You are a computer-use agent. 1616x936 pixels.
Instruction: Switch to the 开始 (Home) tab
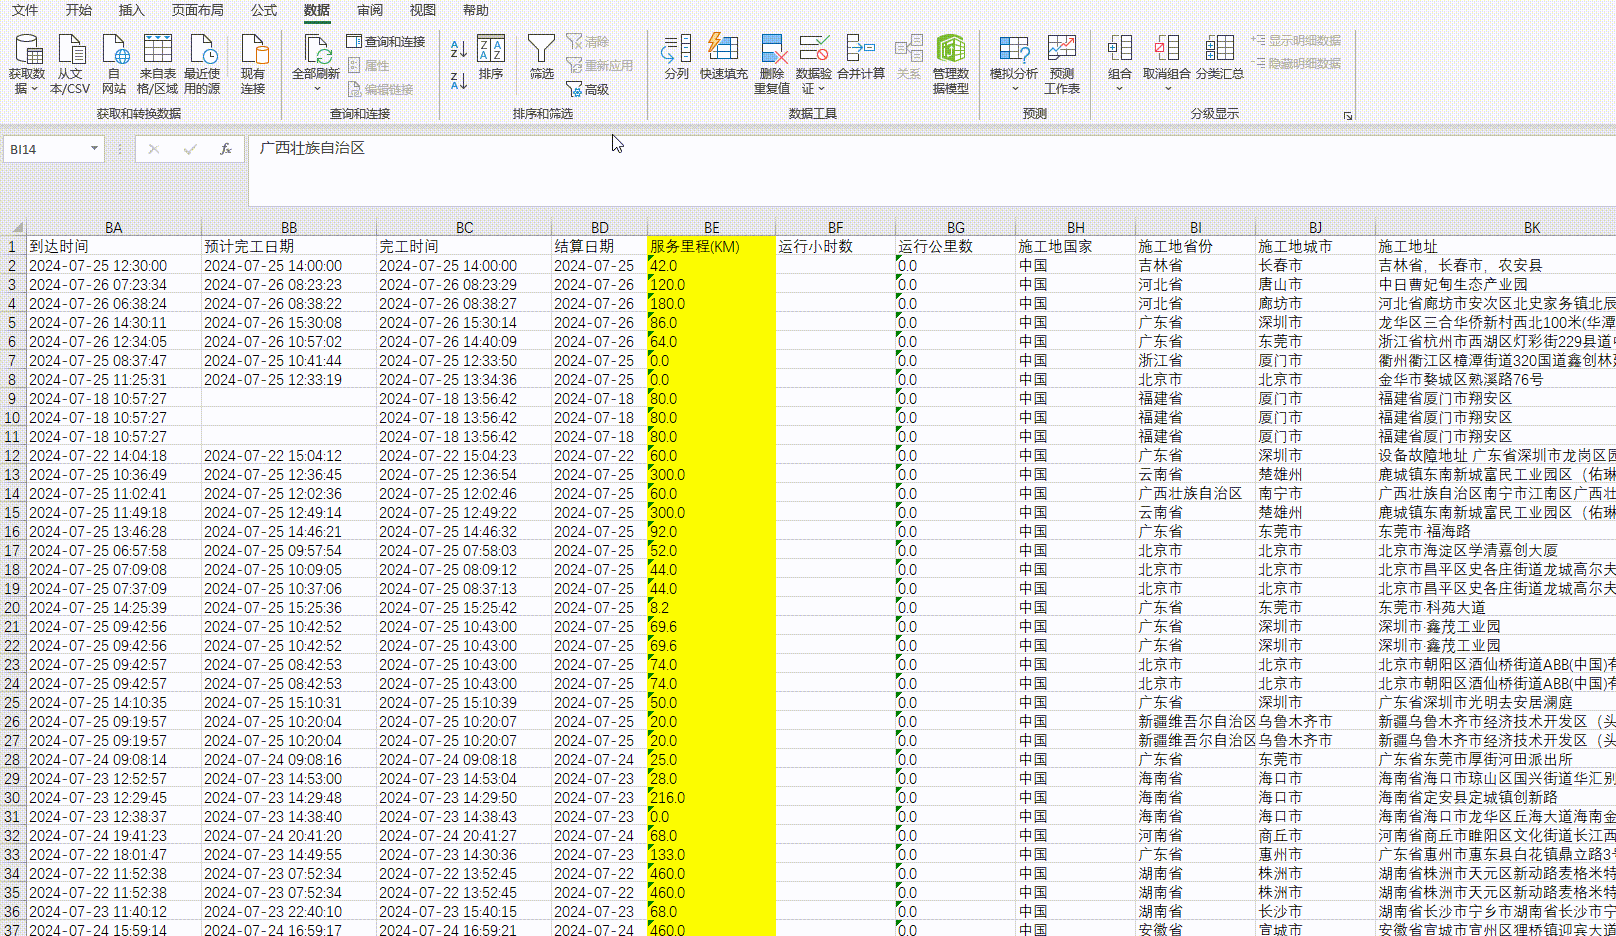point(78,10)
